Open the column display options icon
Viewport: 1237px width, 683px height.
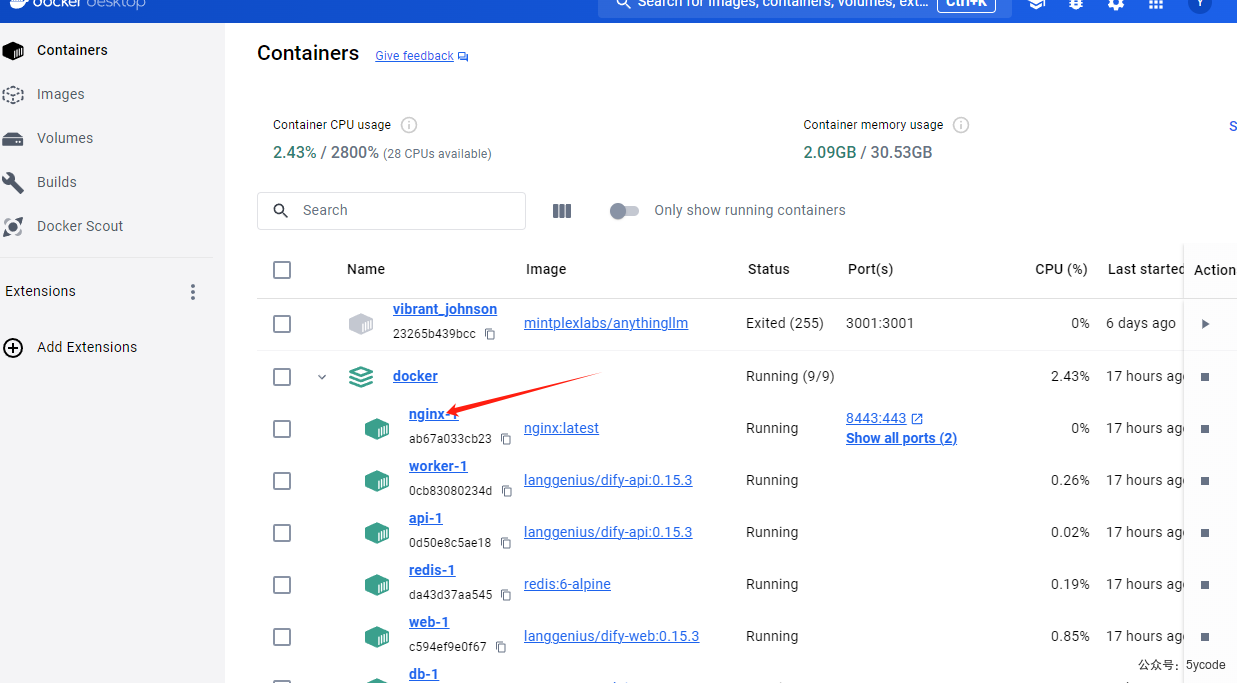562,211
